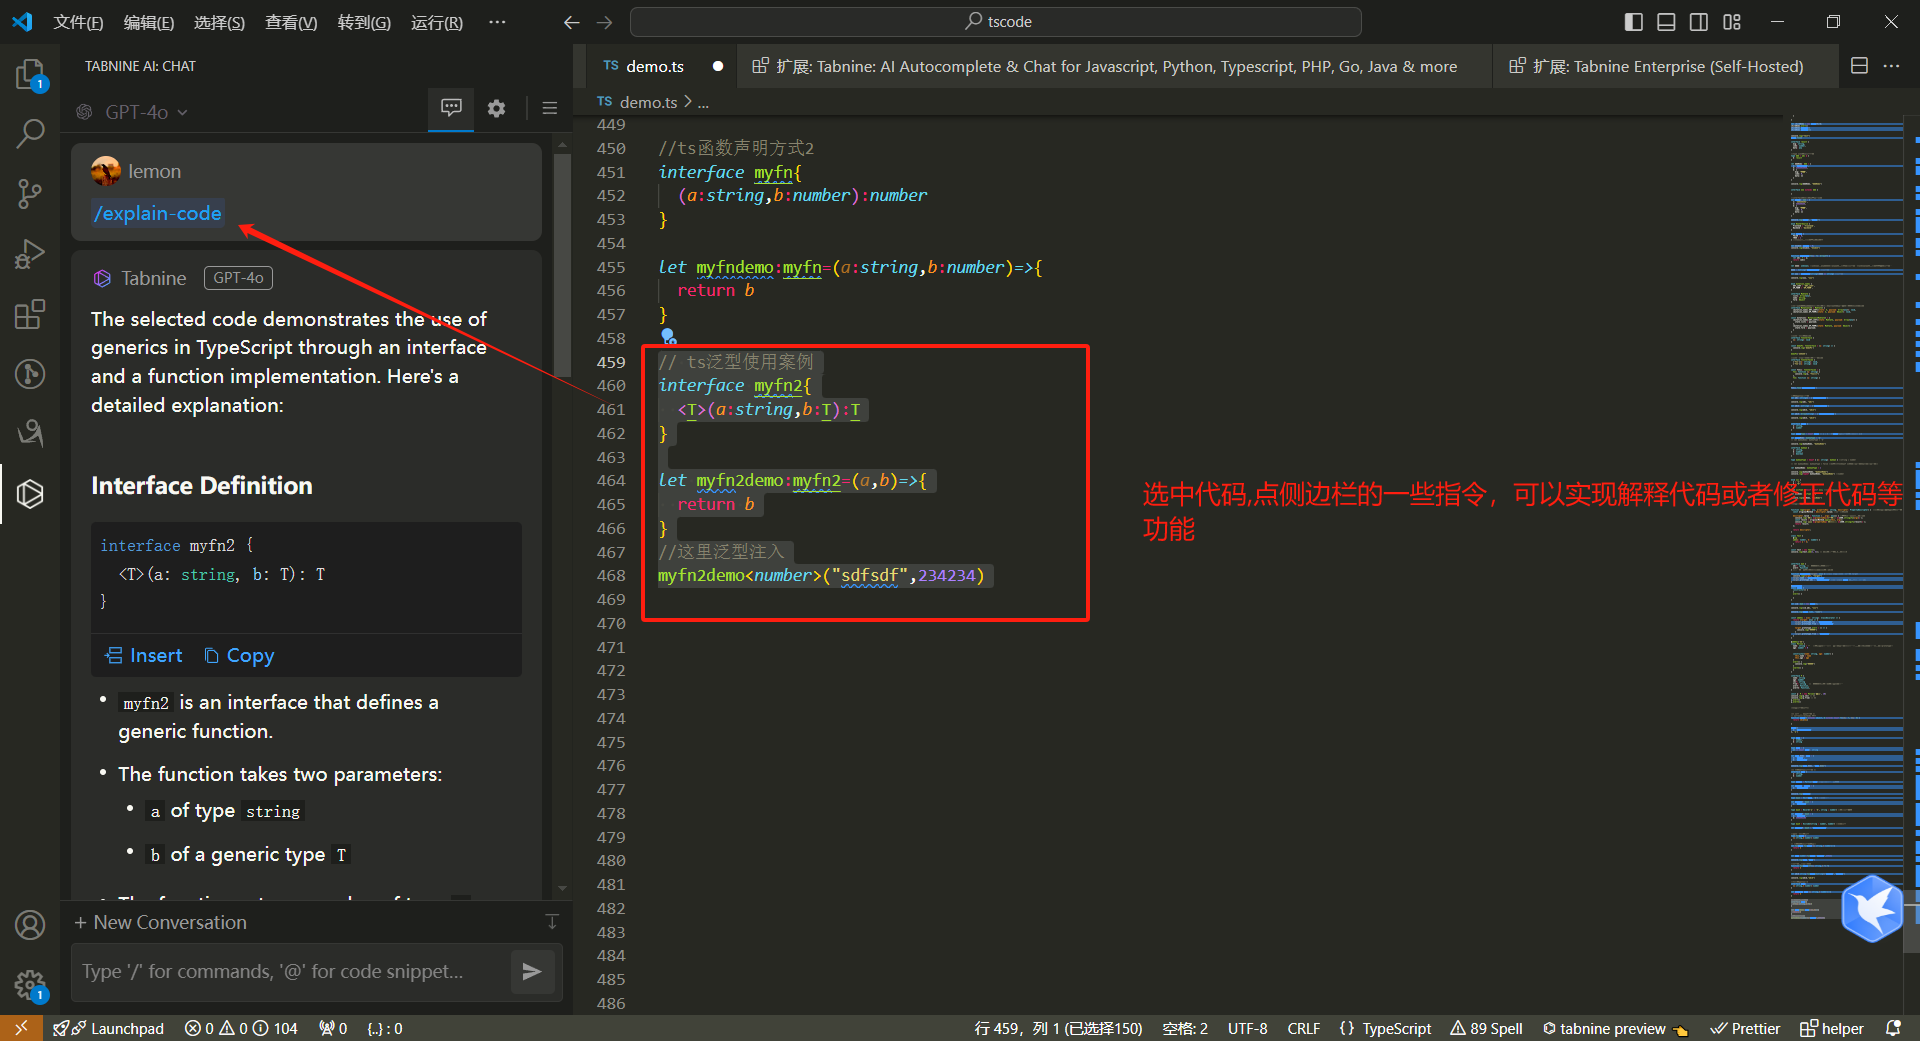Open the Search view in activity bar
Viewport: 1920px width, 1041px height.
30,133
